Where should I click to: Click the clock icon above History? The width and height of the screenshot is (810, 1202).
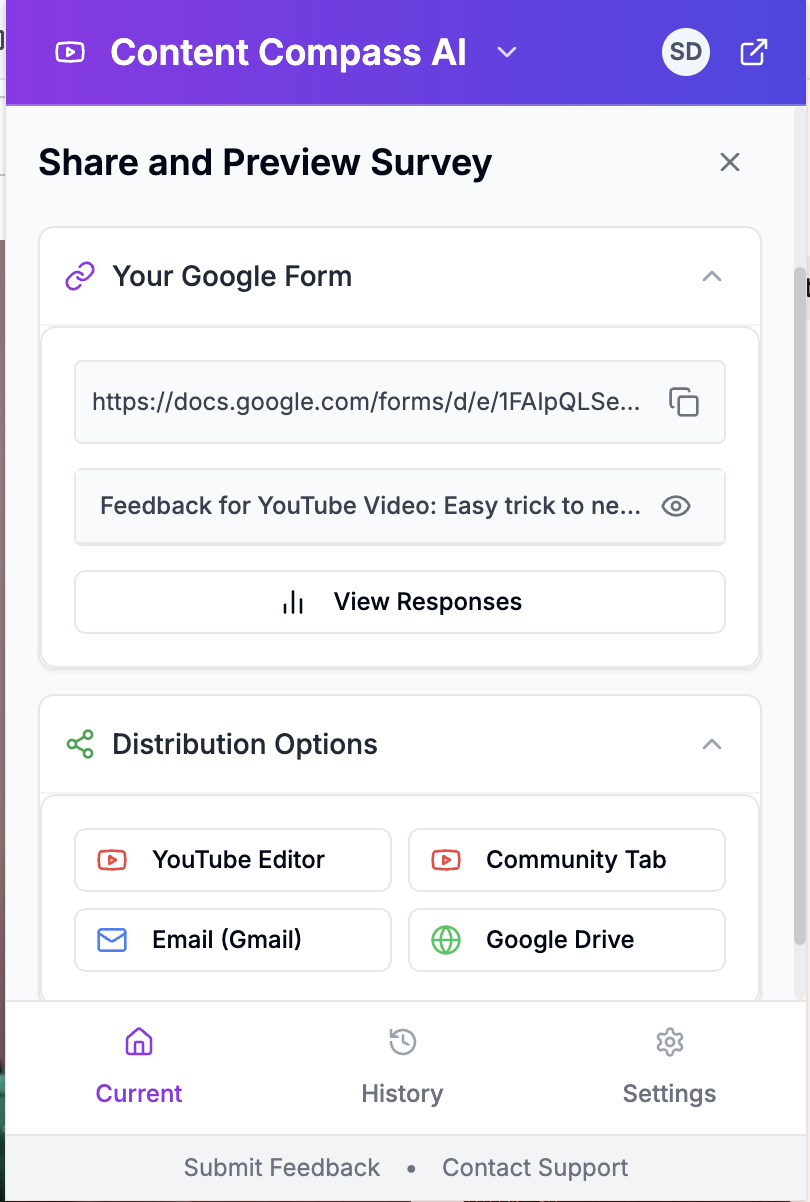click(402, 1042)
